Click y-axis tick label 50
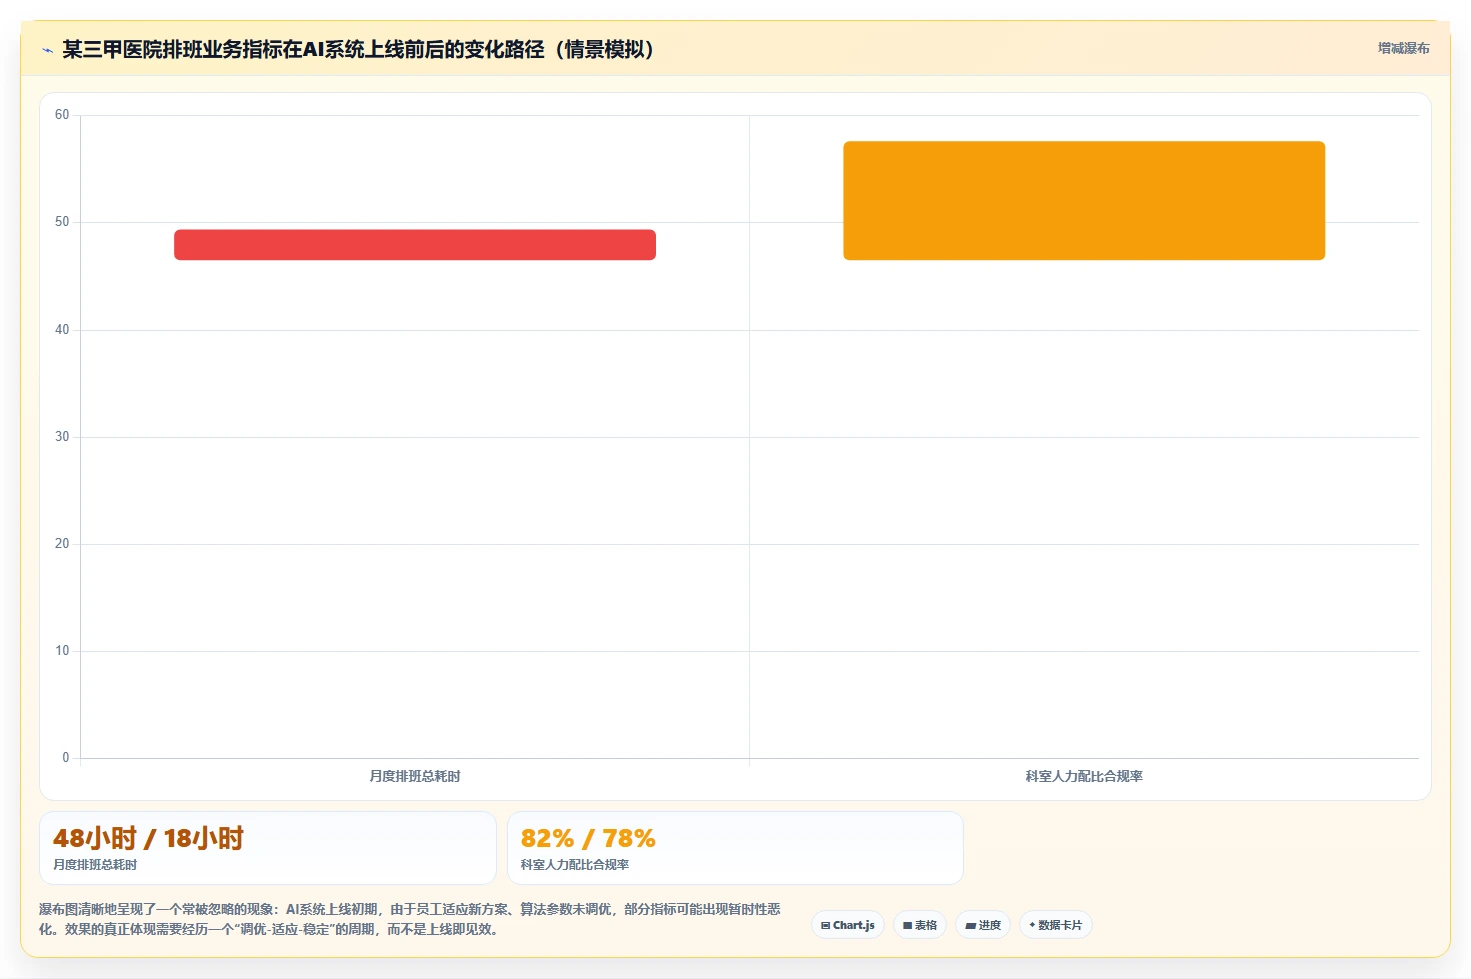The height and width of the screenshot is (979, 1471). click(62, 222)
